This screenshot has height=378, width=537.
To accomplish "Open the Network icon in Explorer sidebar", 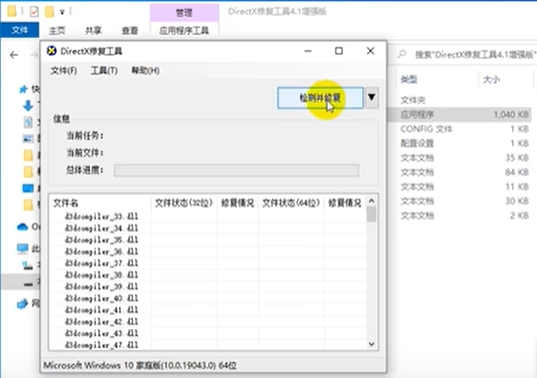I will coord(22,303).
